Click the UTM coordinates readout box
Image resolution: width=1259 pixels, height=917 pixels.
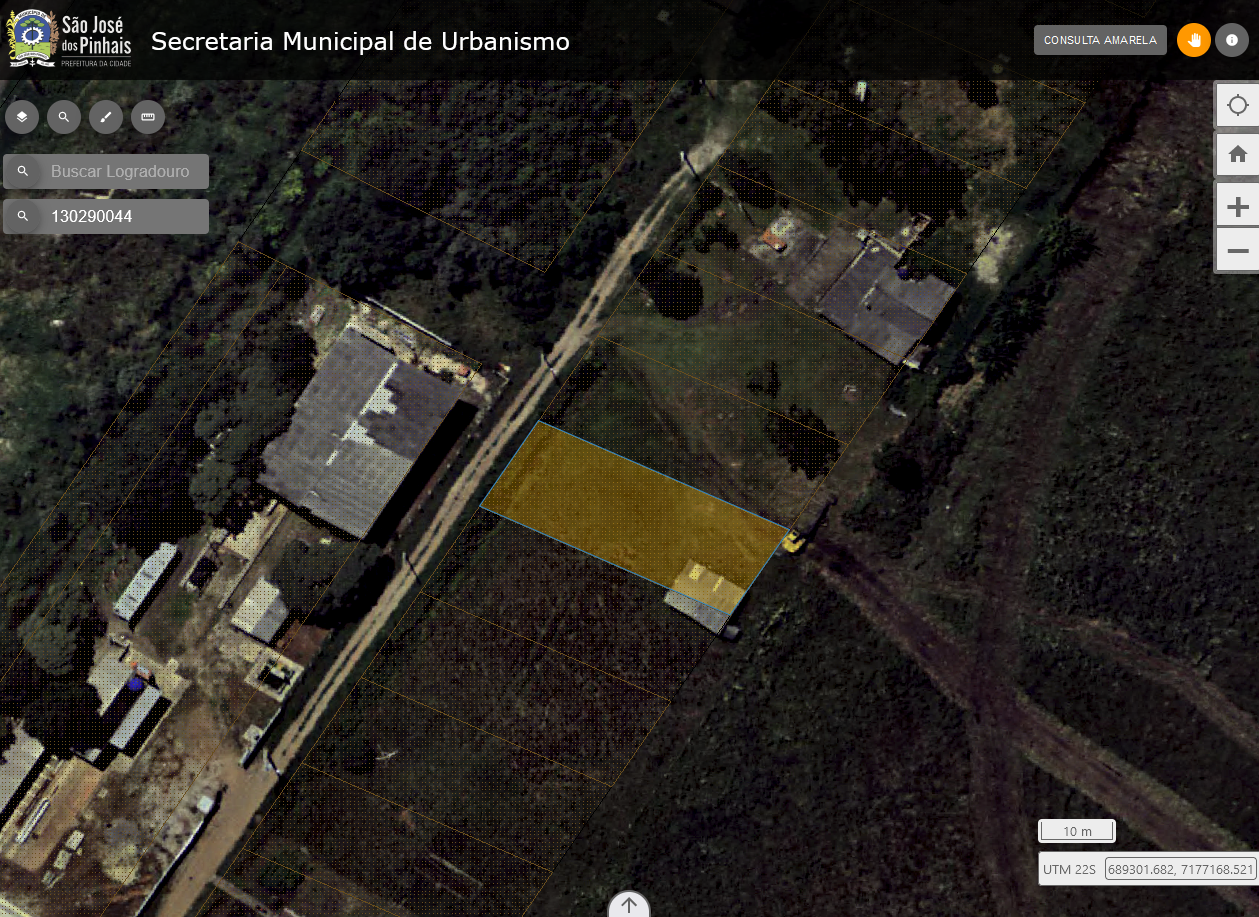[x=1180, y=869]
